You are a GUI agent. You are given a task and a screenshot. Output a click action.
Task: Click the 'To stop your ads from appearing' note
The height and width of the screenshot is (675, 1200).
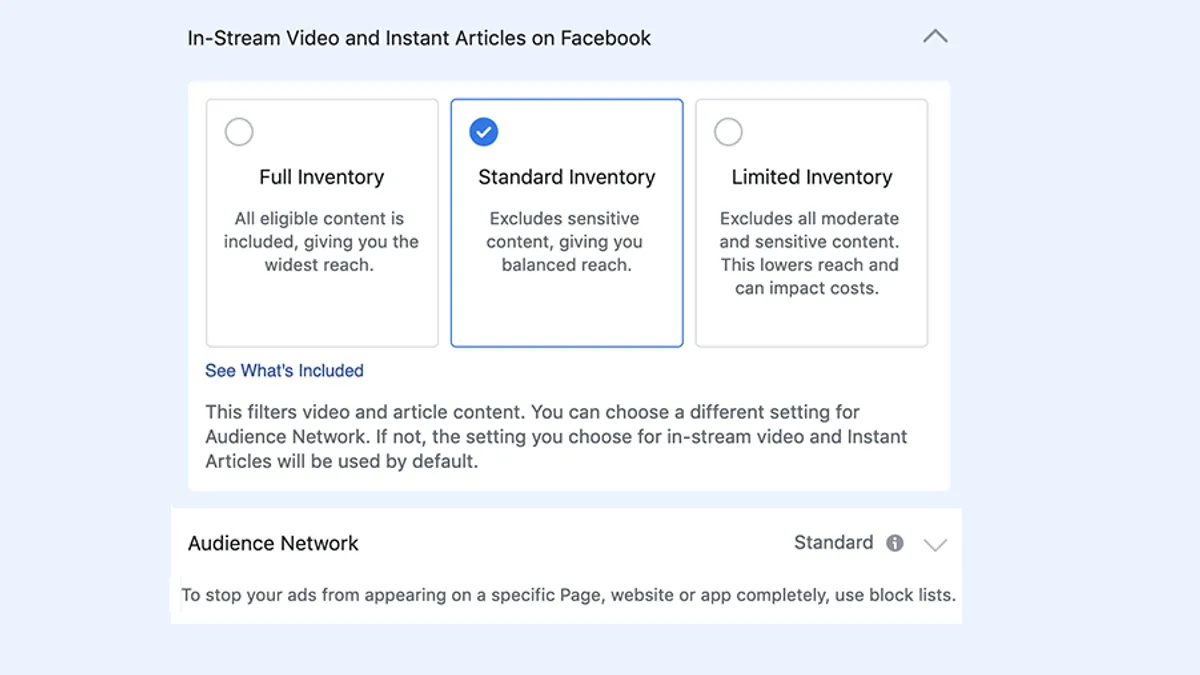coord(568,595)
